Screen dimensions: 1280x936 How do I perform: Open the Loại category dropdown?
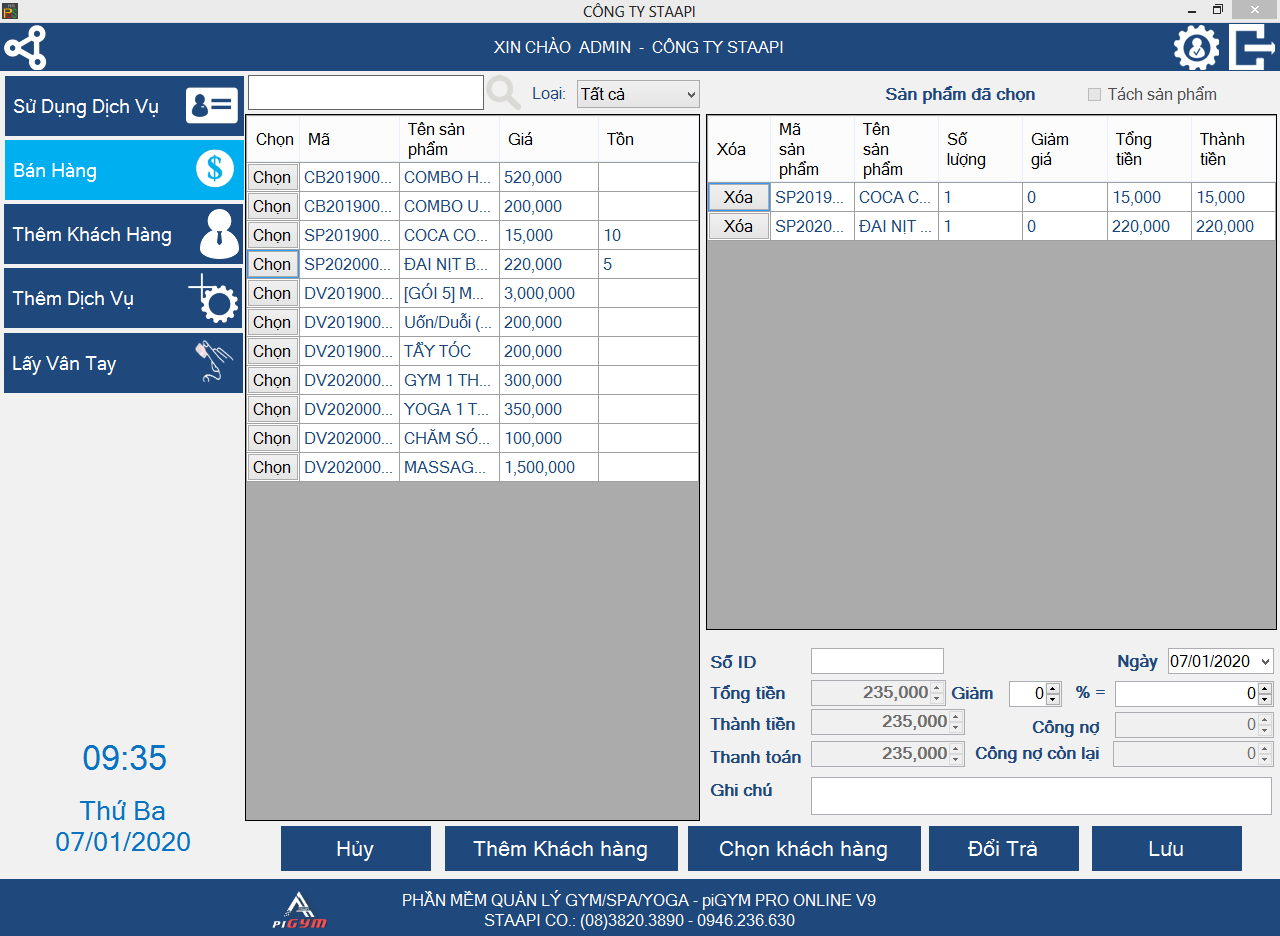tap(638, 94)
